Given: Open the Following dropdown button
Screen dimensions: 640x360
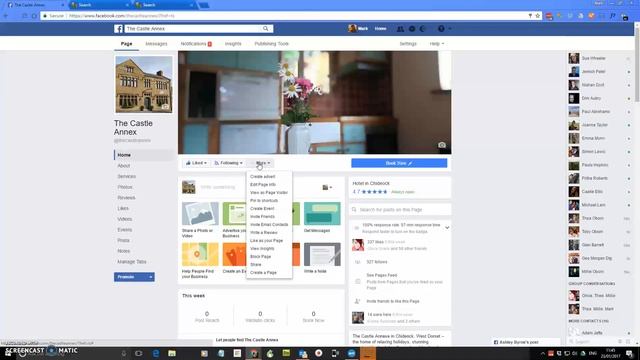Looking at the screenshot, I should click(228, 163).
